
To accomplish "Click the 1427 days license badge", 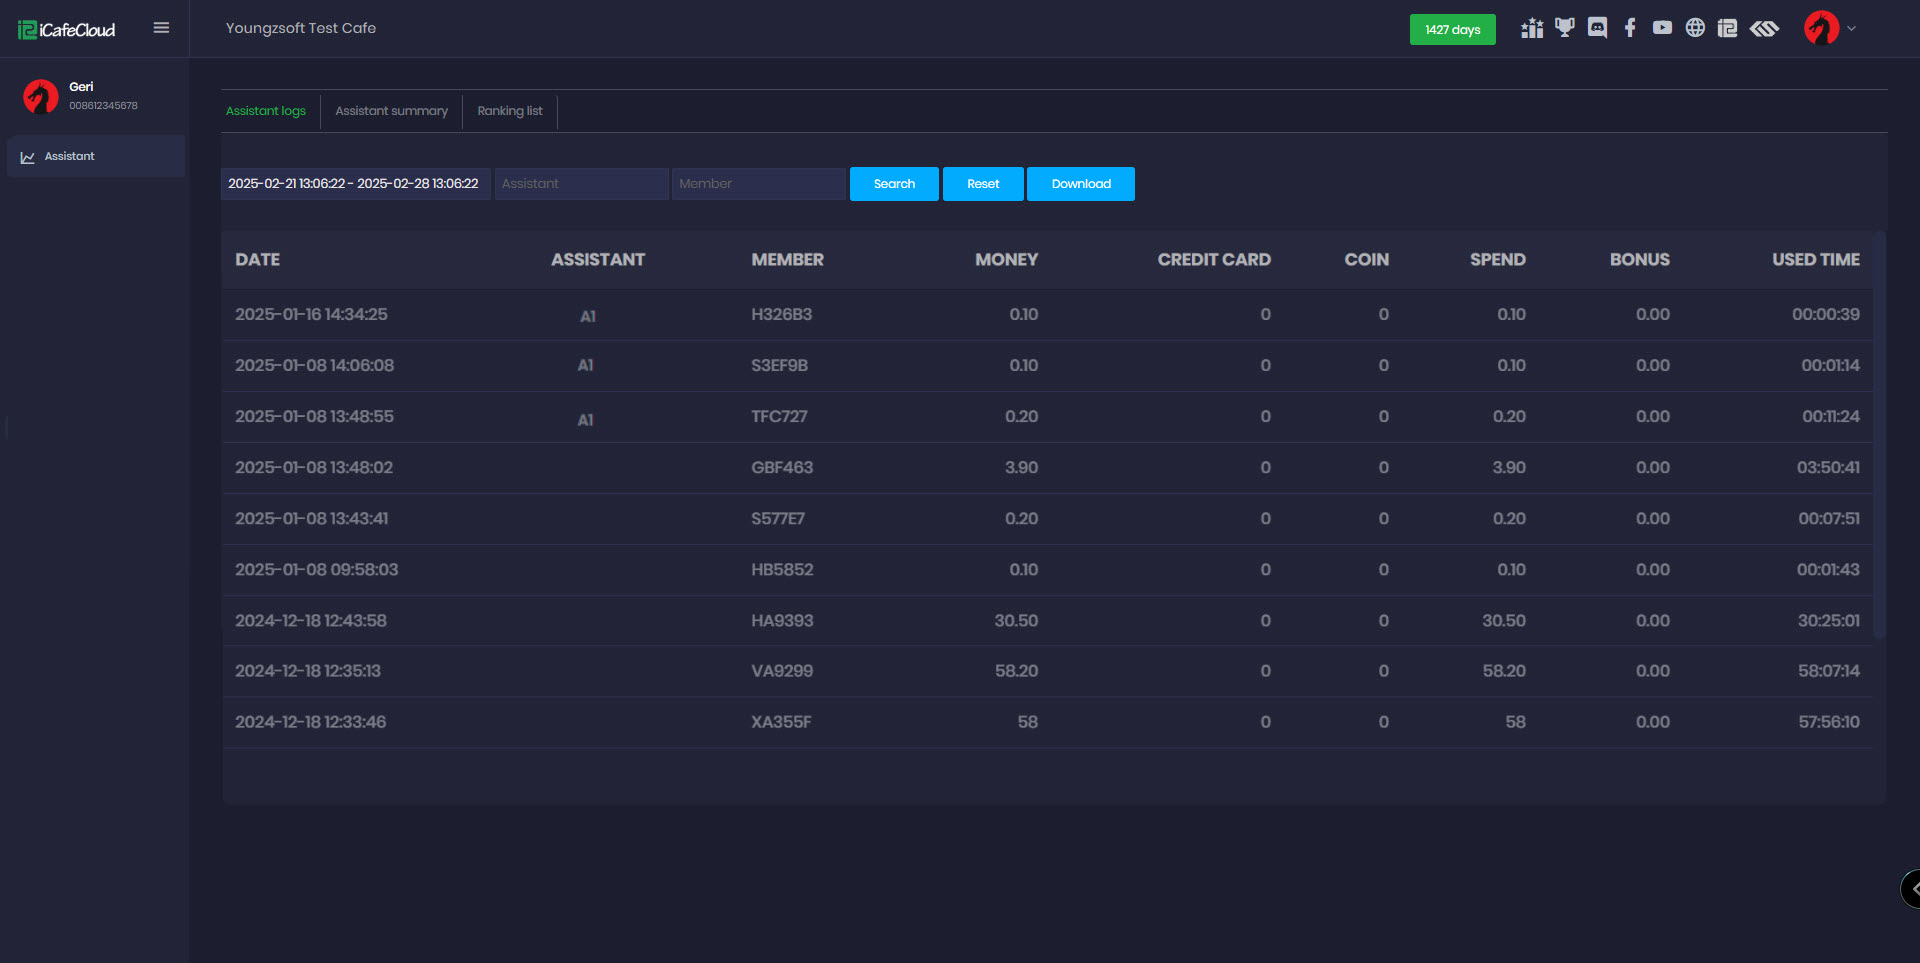I will (1452, 30).
